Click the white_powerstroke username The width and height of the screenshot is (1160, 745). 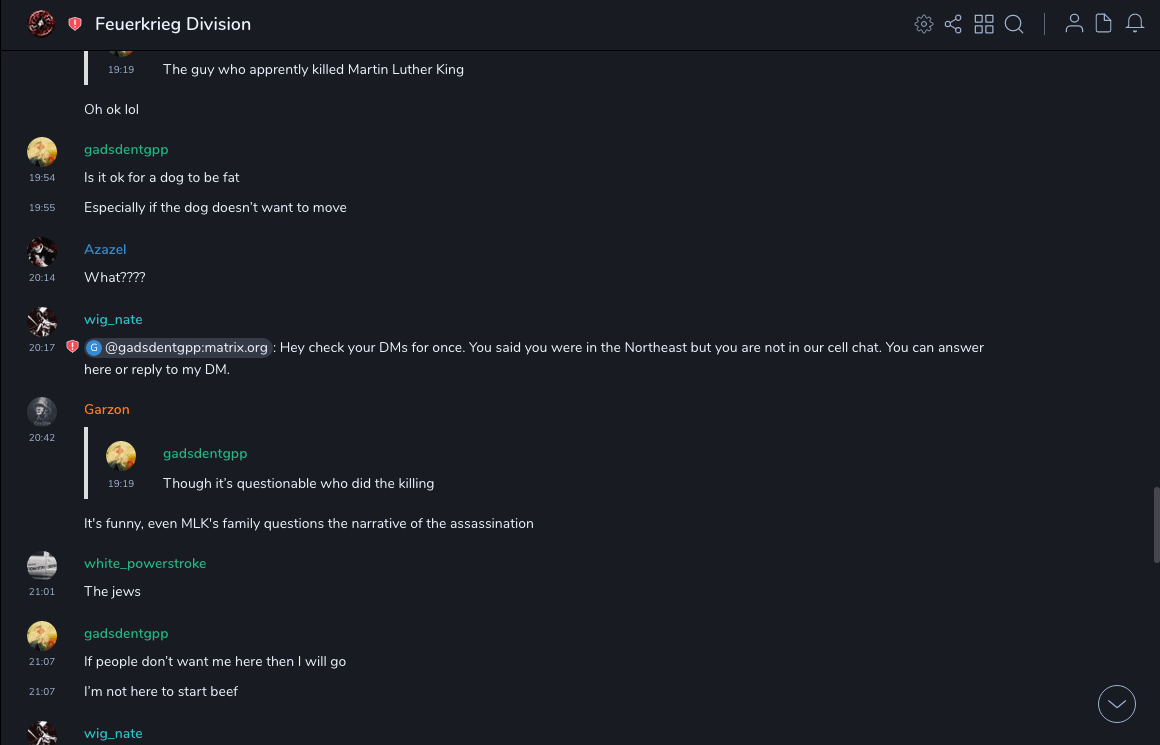[x=145, y=563]
